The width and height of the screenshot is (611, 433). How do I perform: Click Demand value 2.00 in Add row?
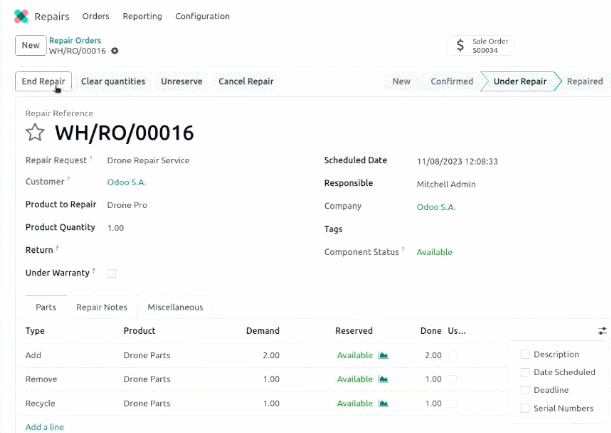tap(271, 355)
